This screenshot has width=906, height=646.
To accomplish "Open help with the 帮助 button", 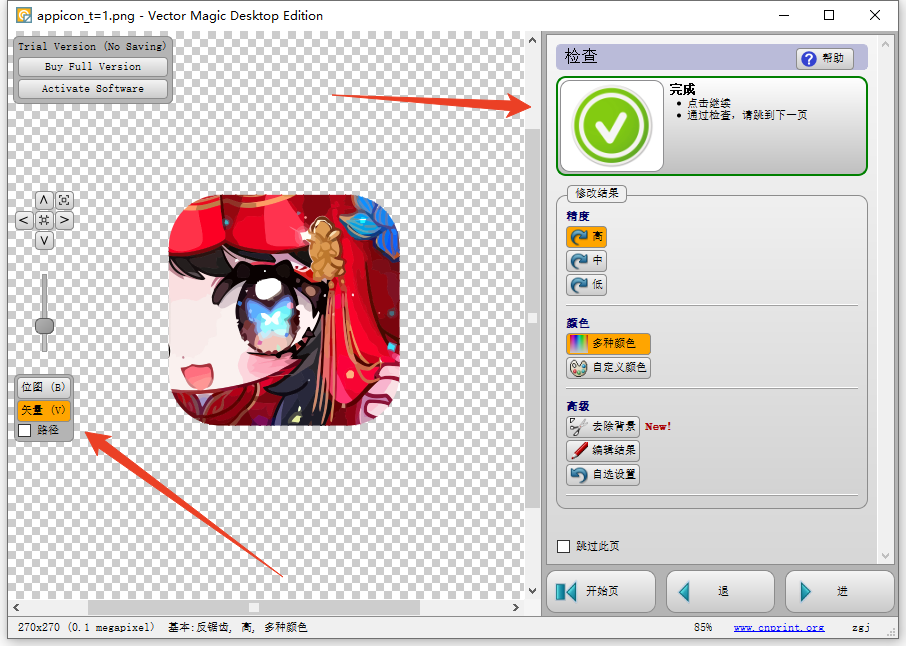I will [824, 59].
